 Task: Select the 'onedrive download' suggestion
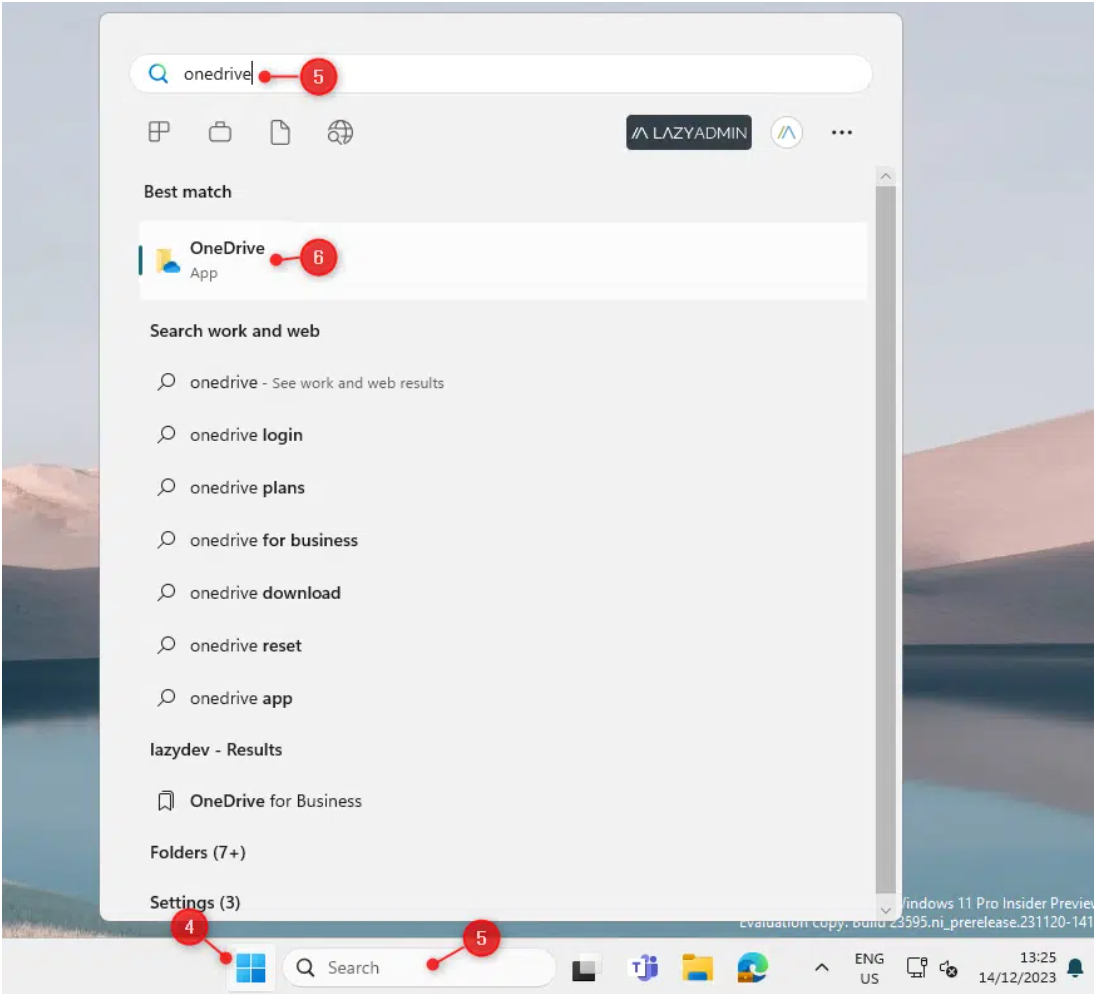click(x=265, y=592)
